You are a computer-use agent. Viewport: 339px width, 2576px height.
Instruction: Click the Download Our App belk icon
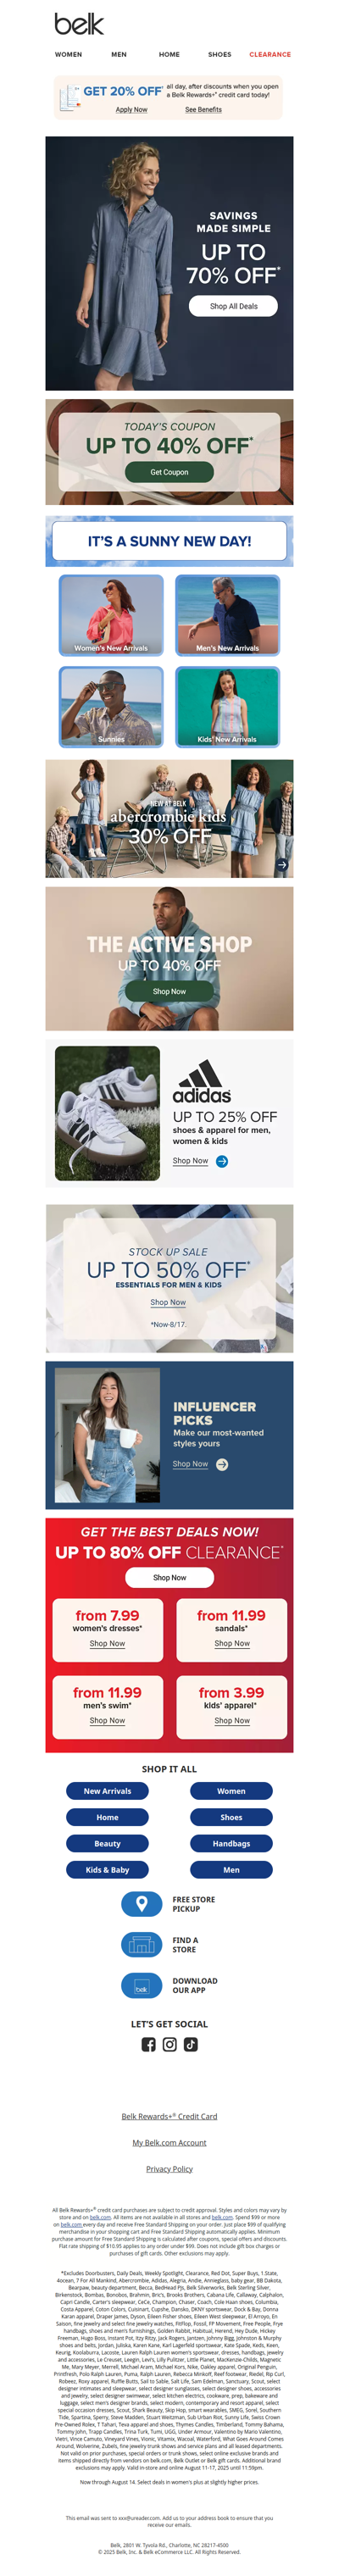(x=141, y=1985)
